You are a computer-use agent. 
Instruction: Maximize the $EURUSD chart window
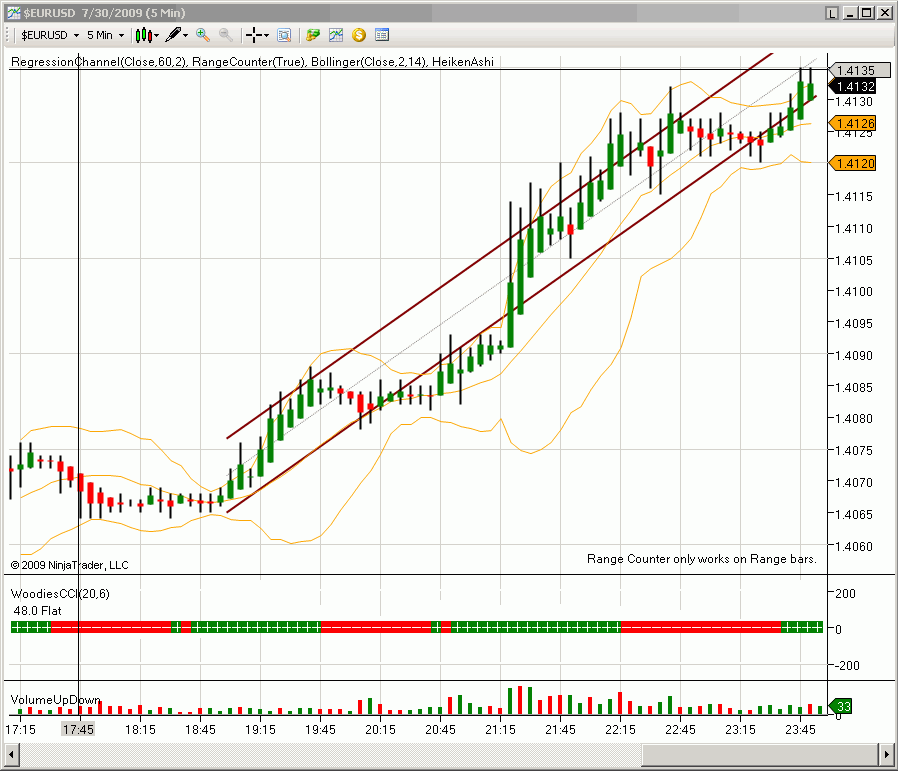[867, 13]
